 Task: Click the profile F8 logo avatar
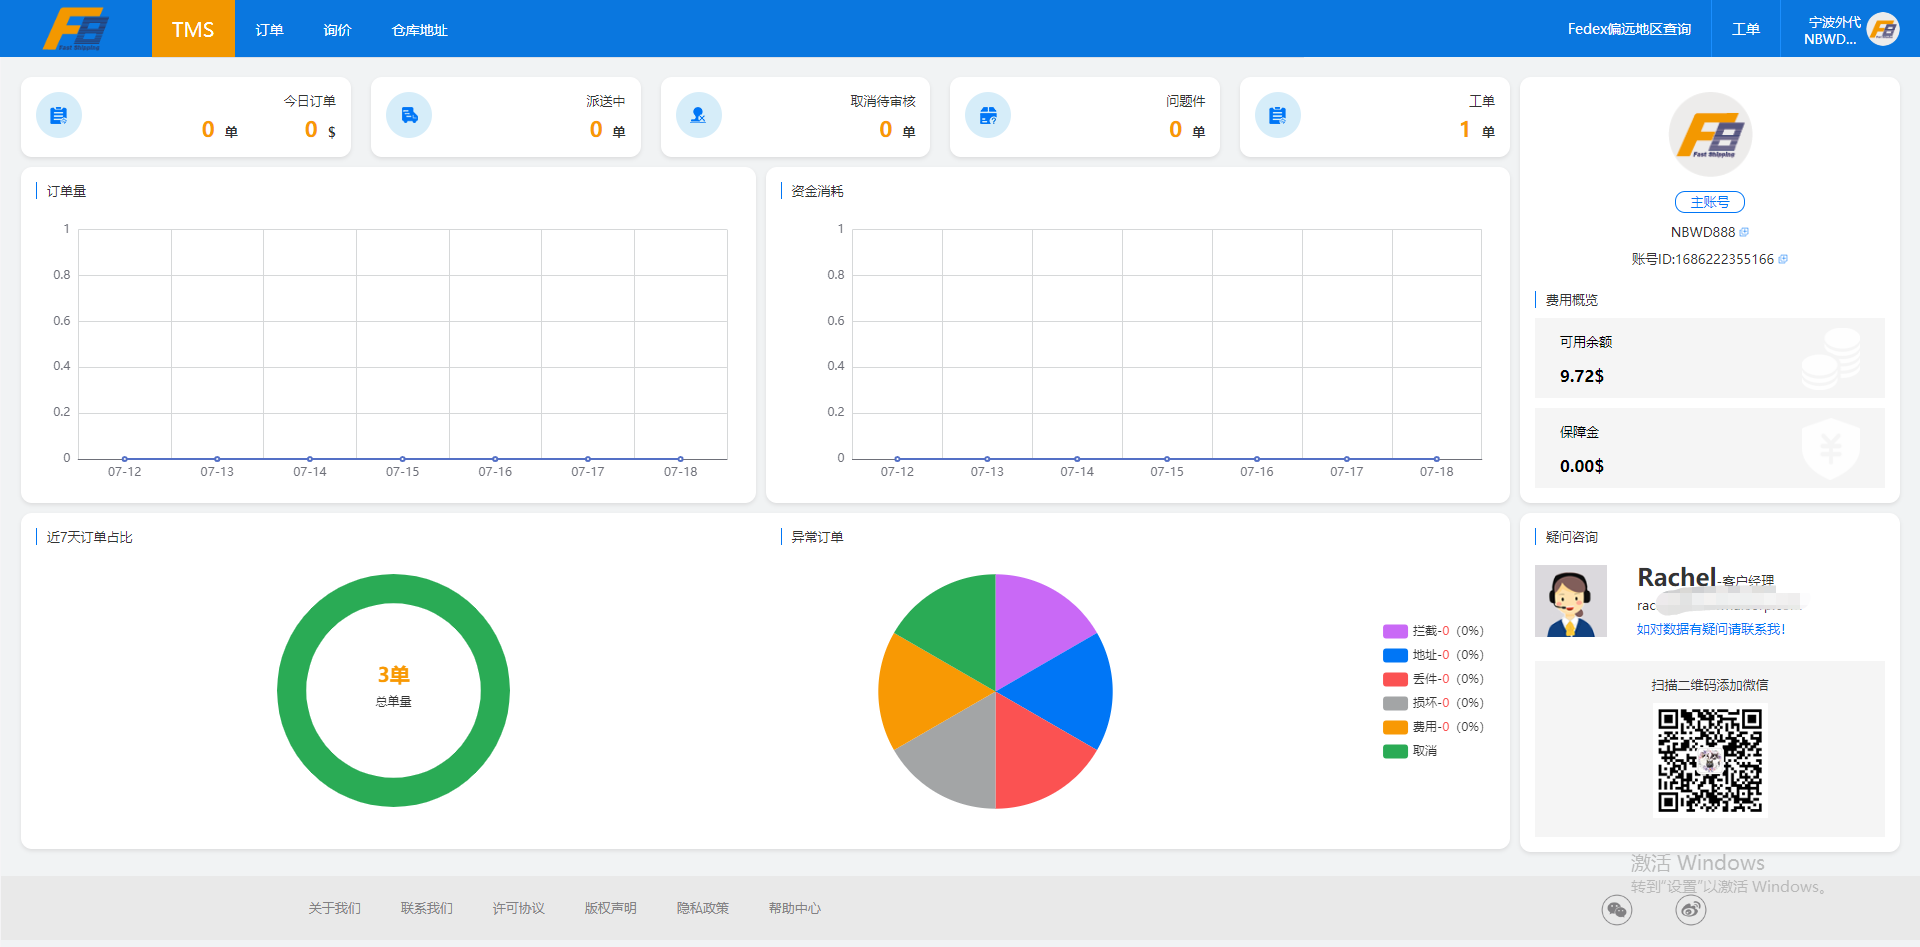pos(1710,135)
